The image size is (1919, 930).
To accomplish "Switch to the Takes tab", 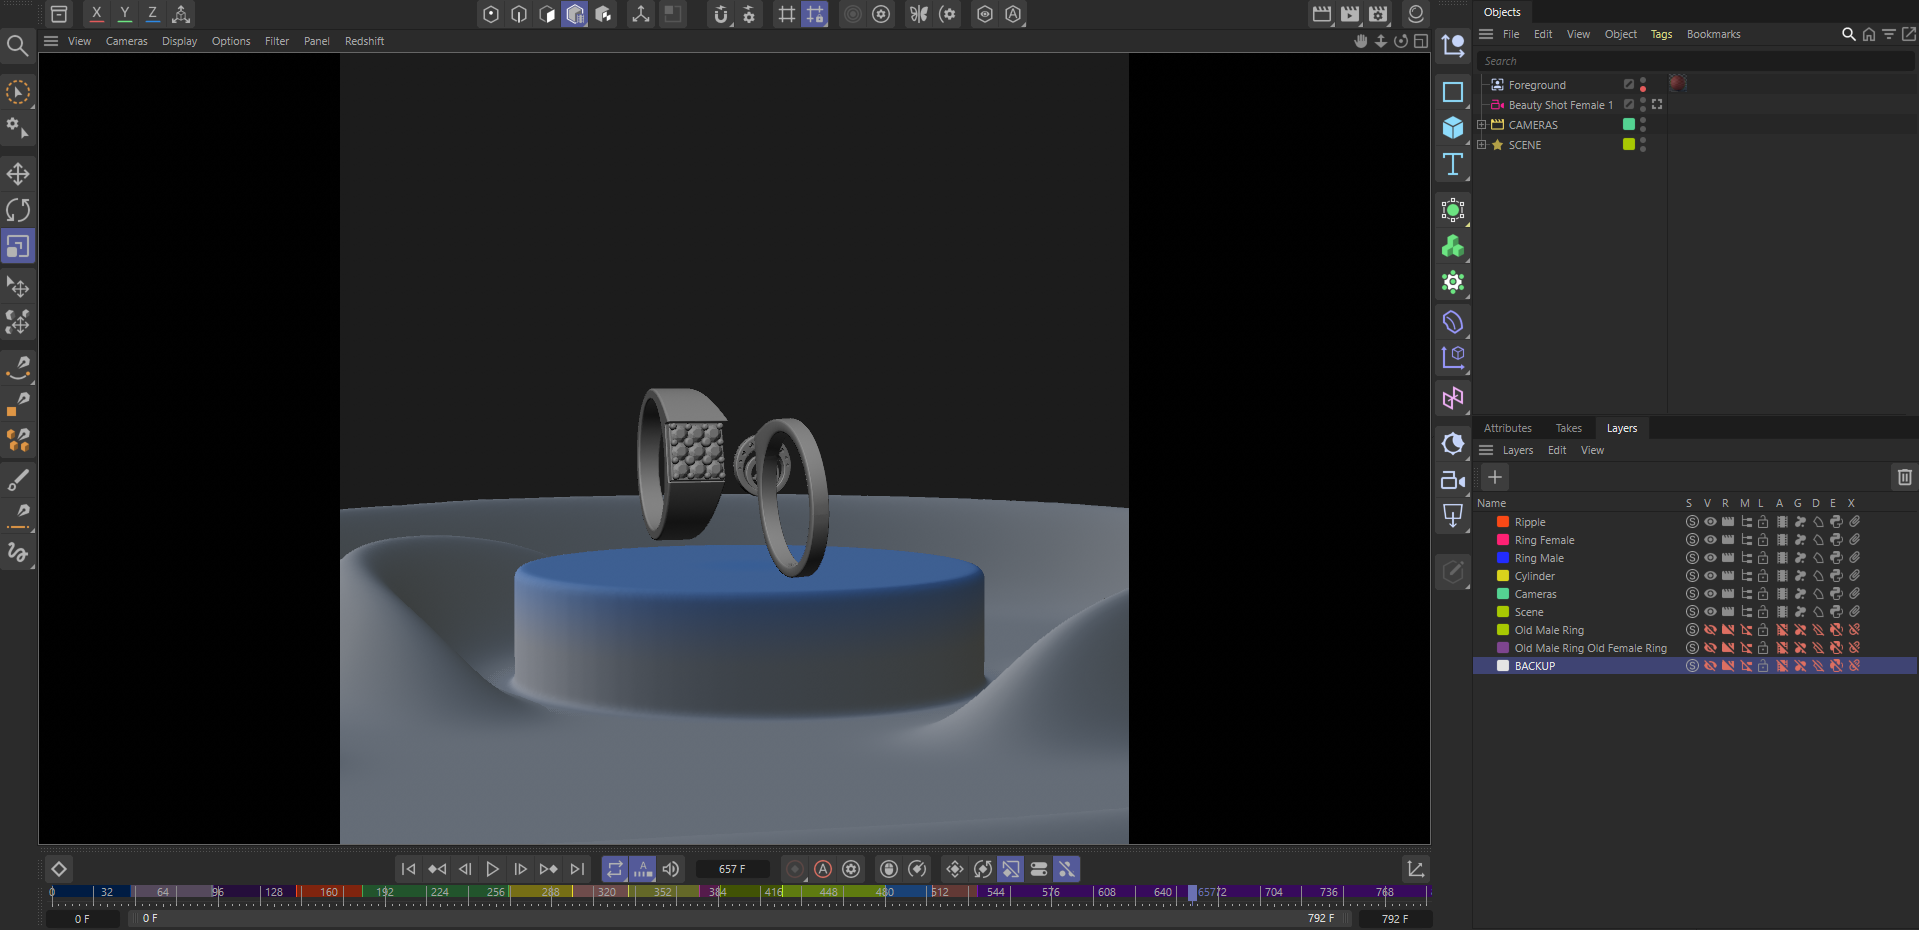I will pos(1568,428).
